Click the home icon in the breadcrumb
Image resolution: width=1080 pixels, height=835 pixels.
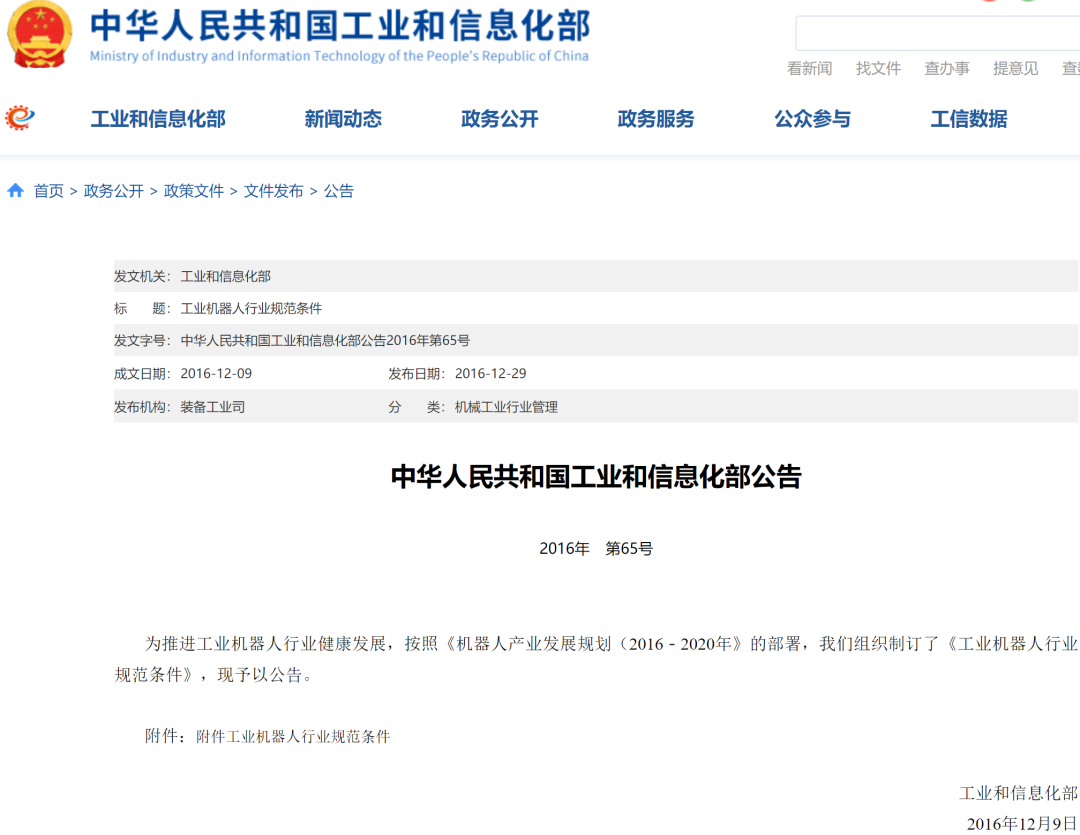point(16,191)
